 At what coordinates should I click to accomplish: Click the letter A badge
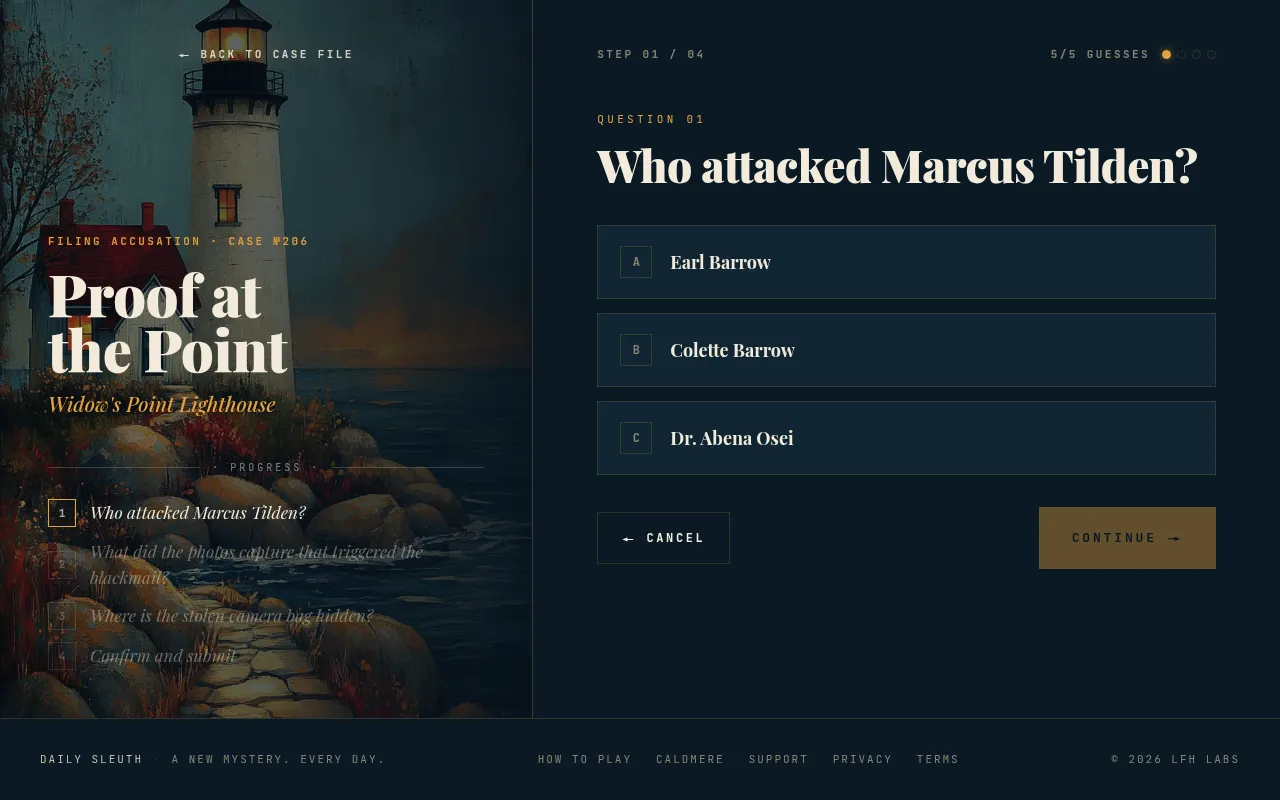(636, 262)
